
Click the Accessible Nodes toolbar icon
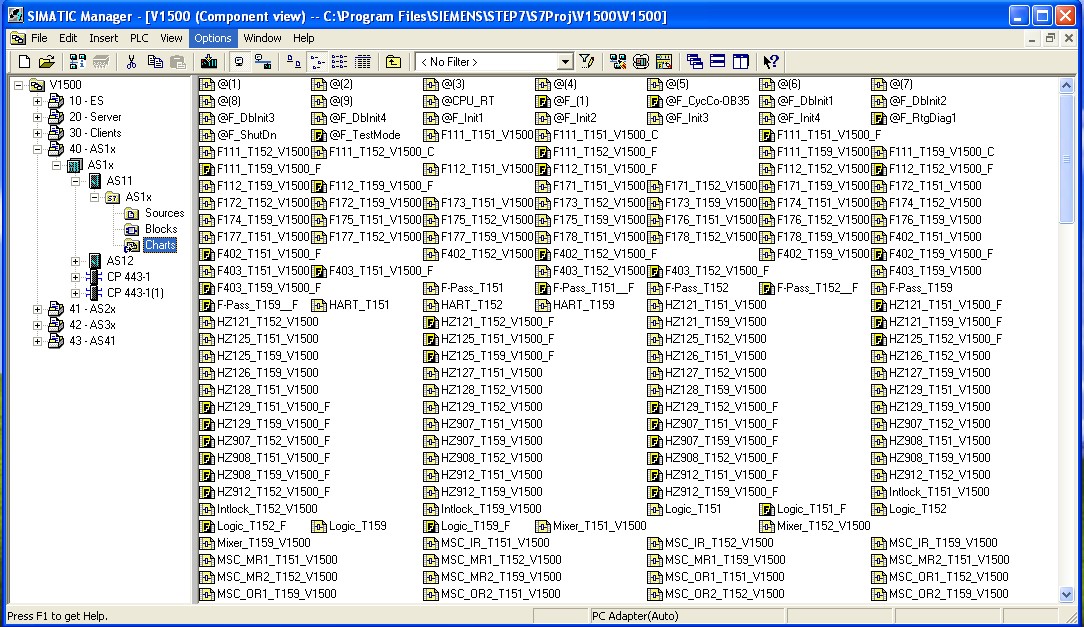point(77,62)
